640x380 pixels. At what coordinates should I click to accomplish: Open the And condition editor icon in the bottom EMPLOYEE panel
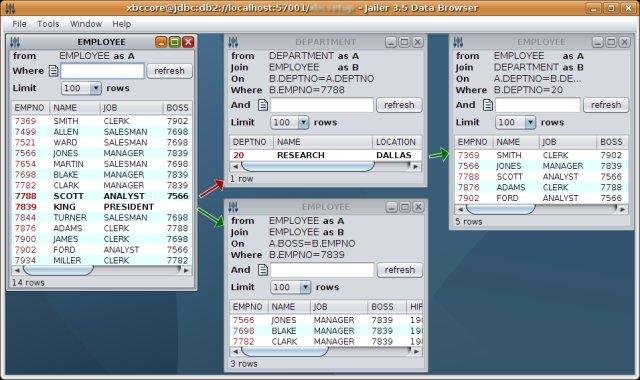point(263,270)
